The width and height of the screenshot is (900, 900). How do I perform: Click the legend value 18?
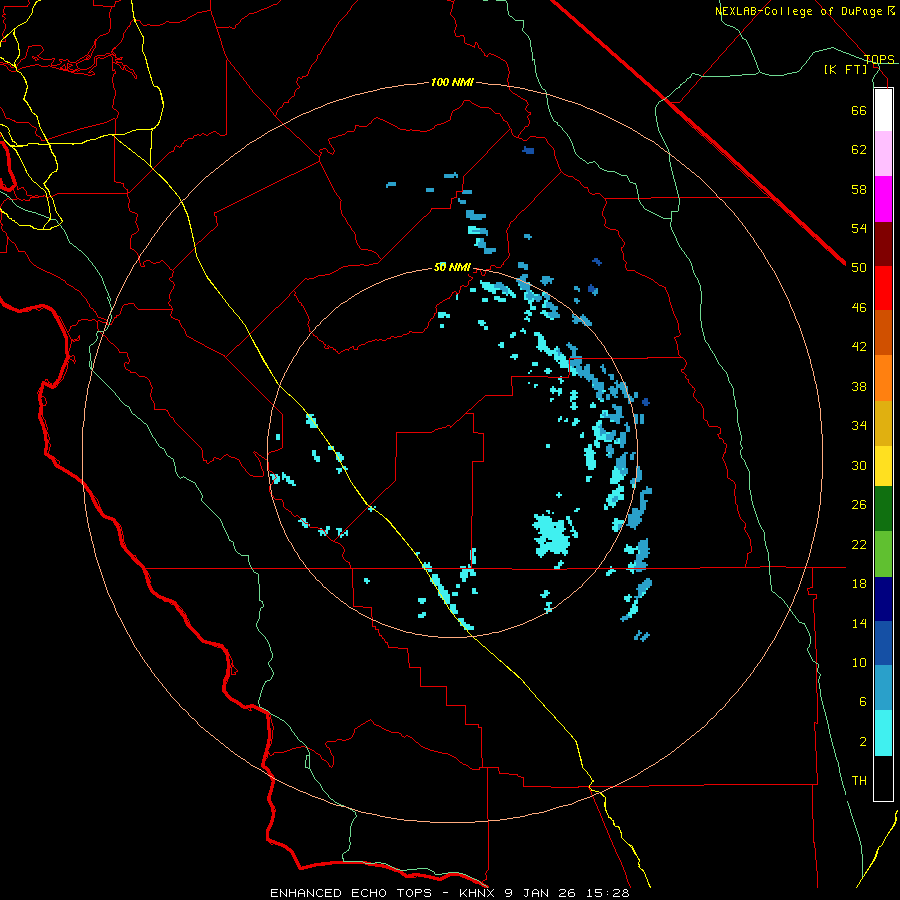click(x=859, y=584)
